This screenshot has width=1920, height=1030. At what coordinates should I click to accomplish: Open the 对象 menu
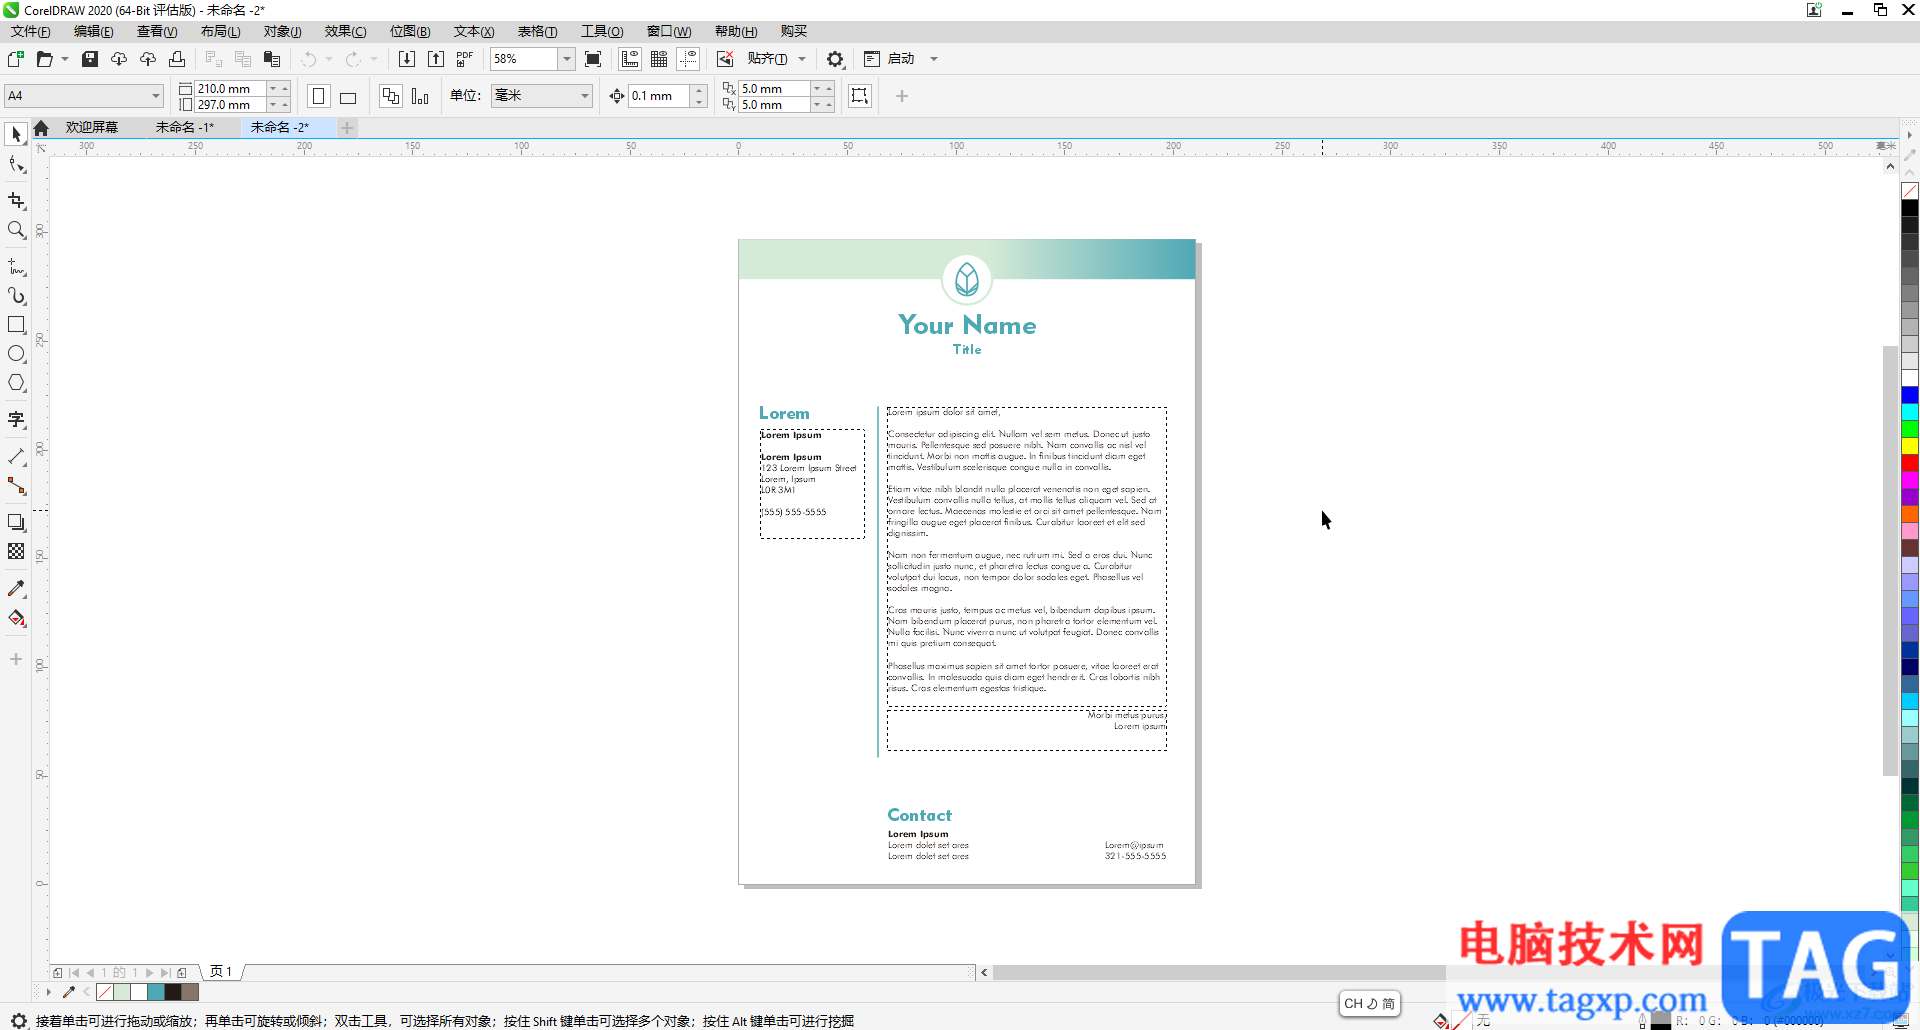(283, 32)
